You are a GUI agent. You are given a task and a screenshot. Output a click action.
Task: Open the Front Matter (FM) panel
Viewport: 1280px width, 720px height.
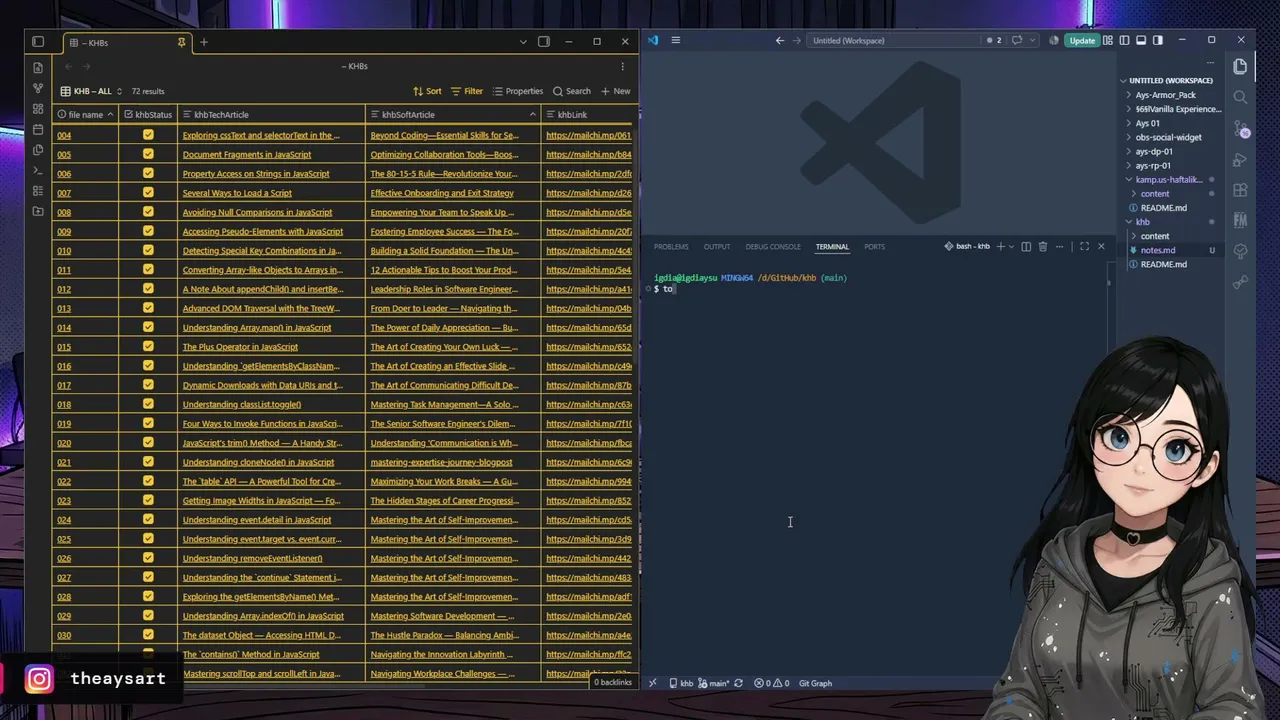[1241, 221]
